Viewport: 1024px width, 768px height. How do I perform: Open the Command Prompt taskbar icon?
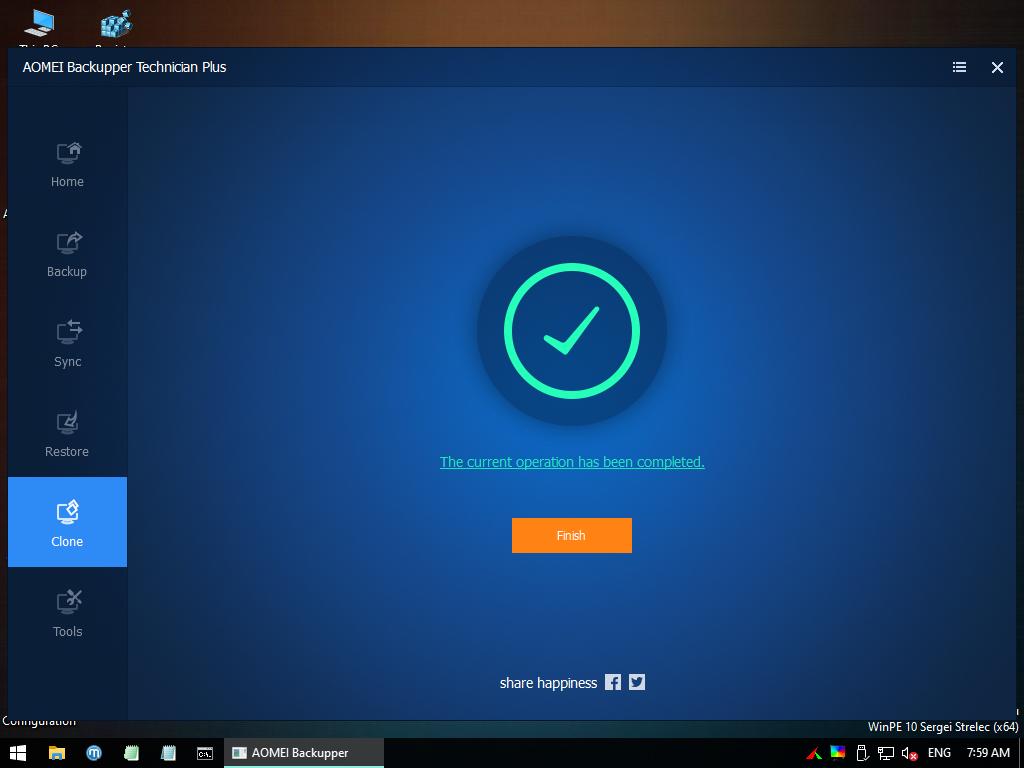tap(205, 753)
